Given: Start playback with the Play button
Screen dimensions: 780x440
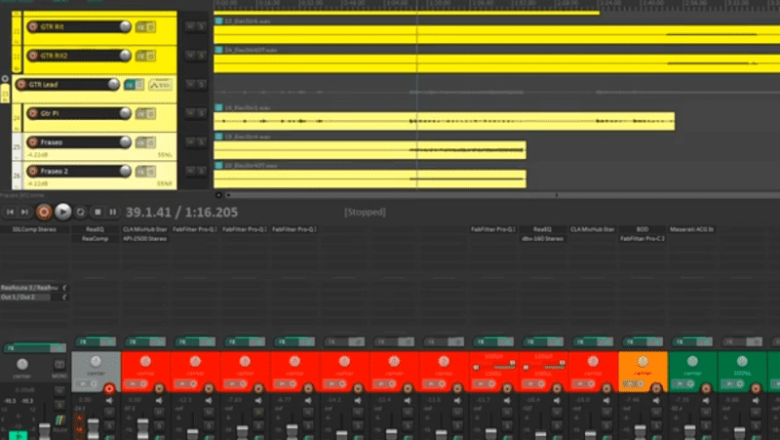Looking at the screenshot, I should 63,212.
